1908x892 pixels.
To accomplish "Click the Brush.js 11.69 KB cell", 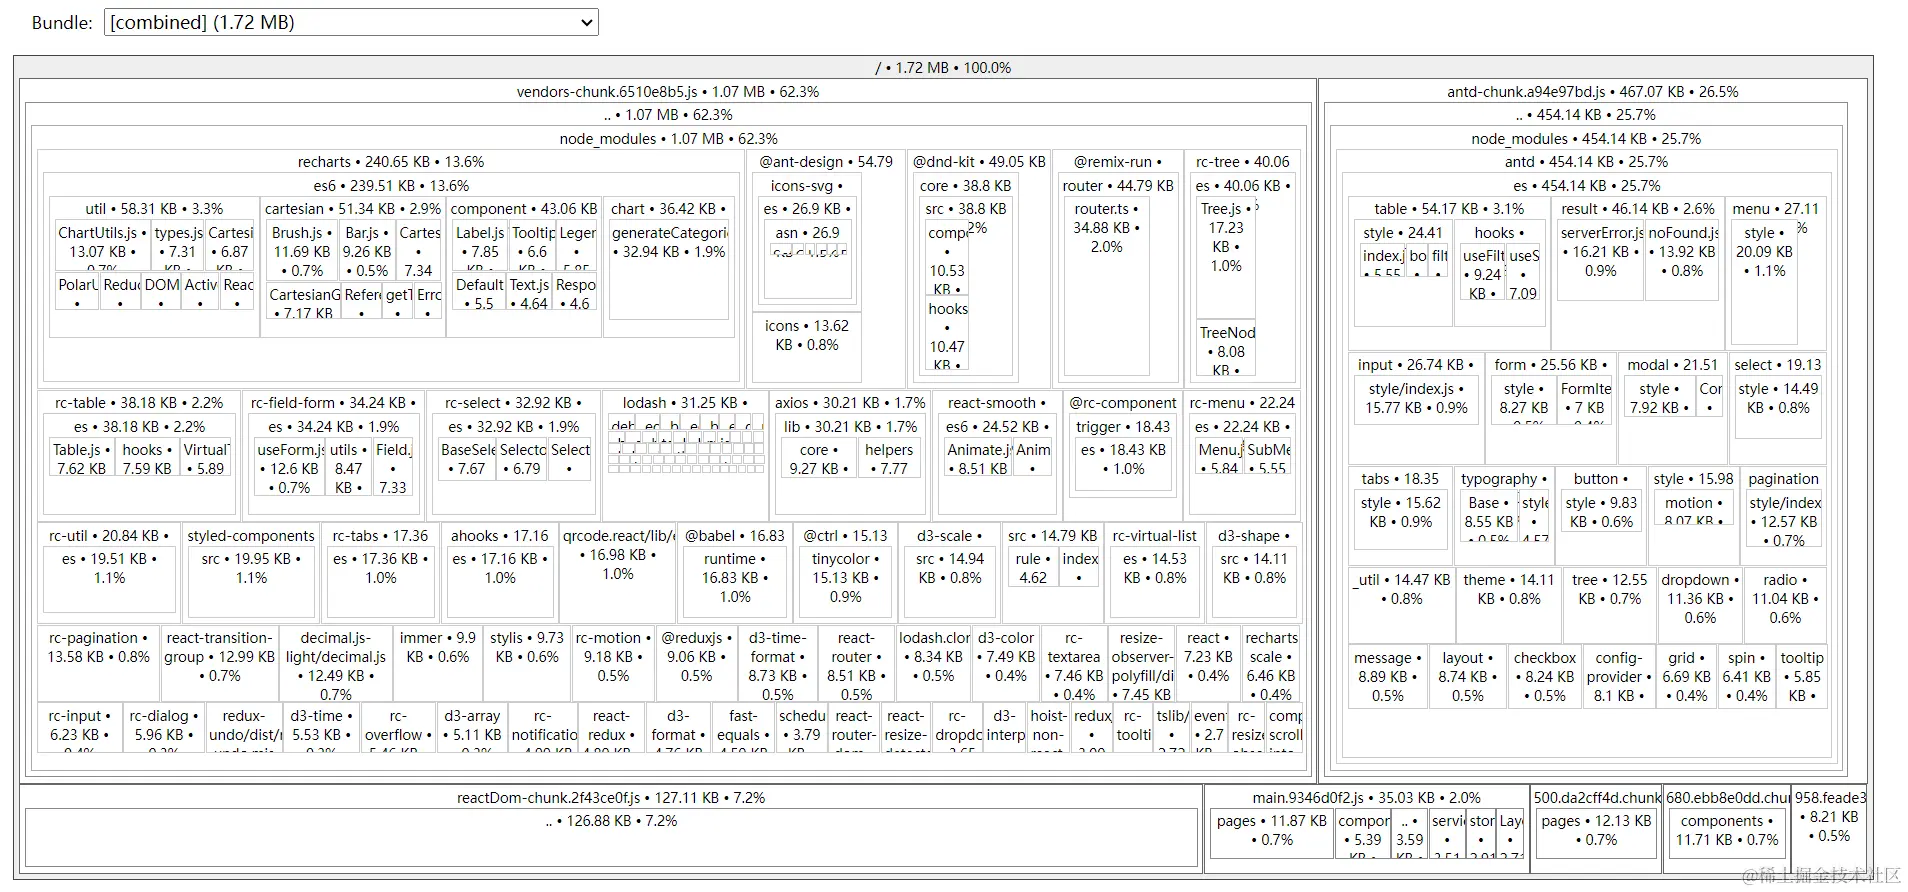I will pyautogui.click(x=301, y=251).
